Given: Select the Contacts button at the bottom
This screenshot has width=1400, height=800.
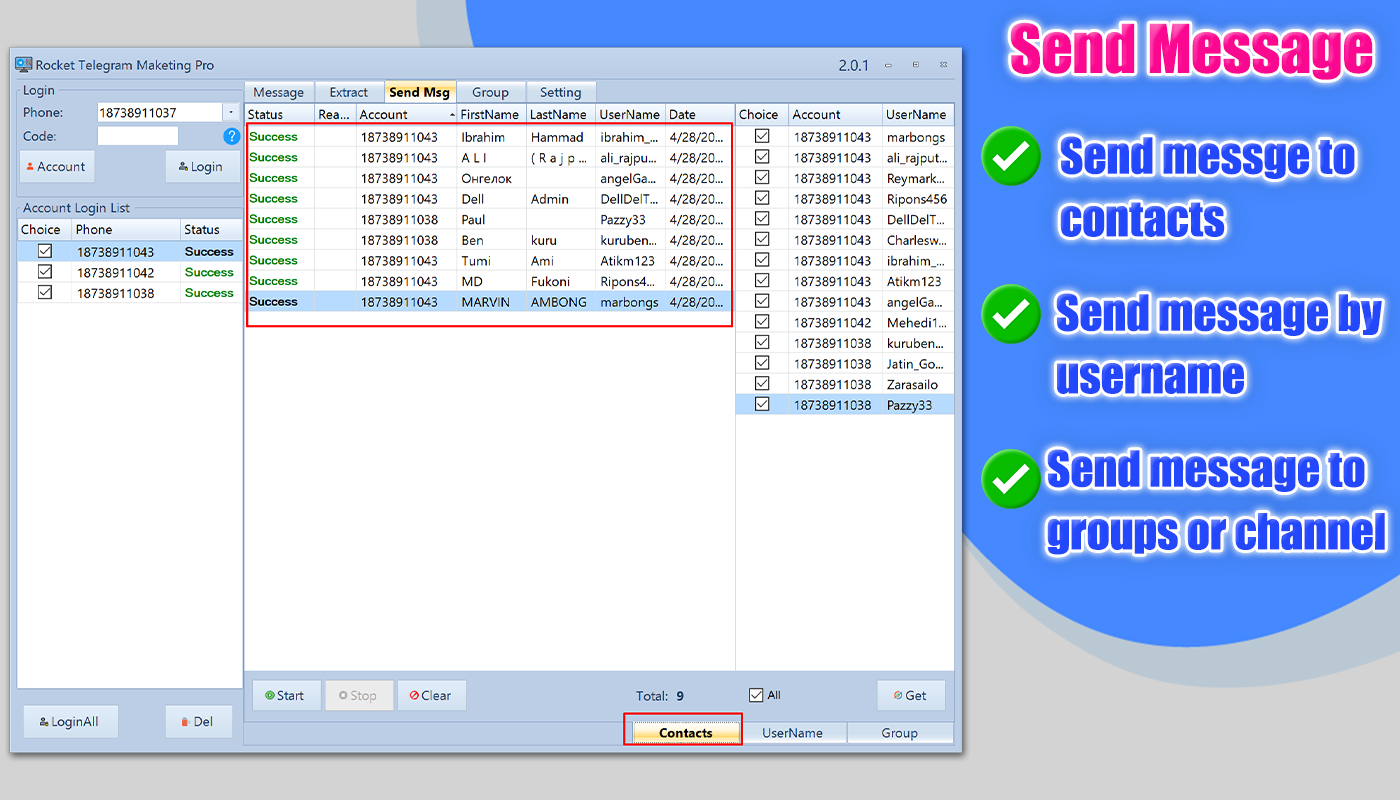Looking at the screenshot, I should coord(683,731).
